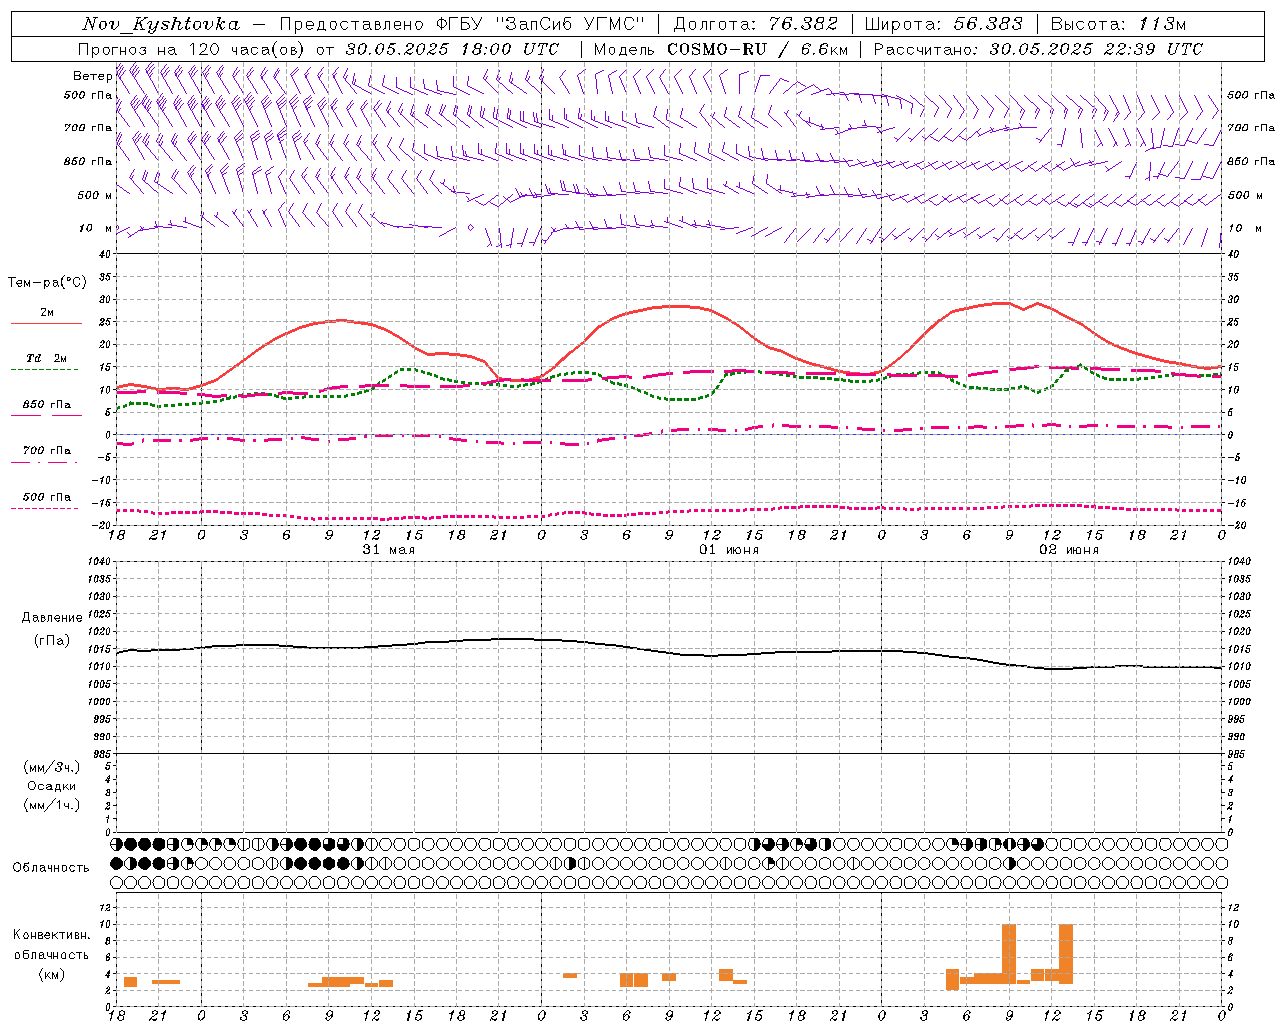Click the red '2м' temperature legend line
Screen dimensions: 1280x1024
[46, 323]
